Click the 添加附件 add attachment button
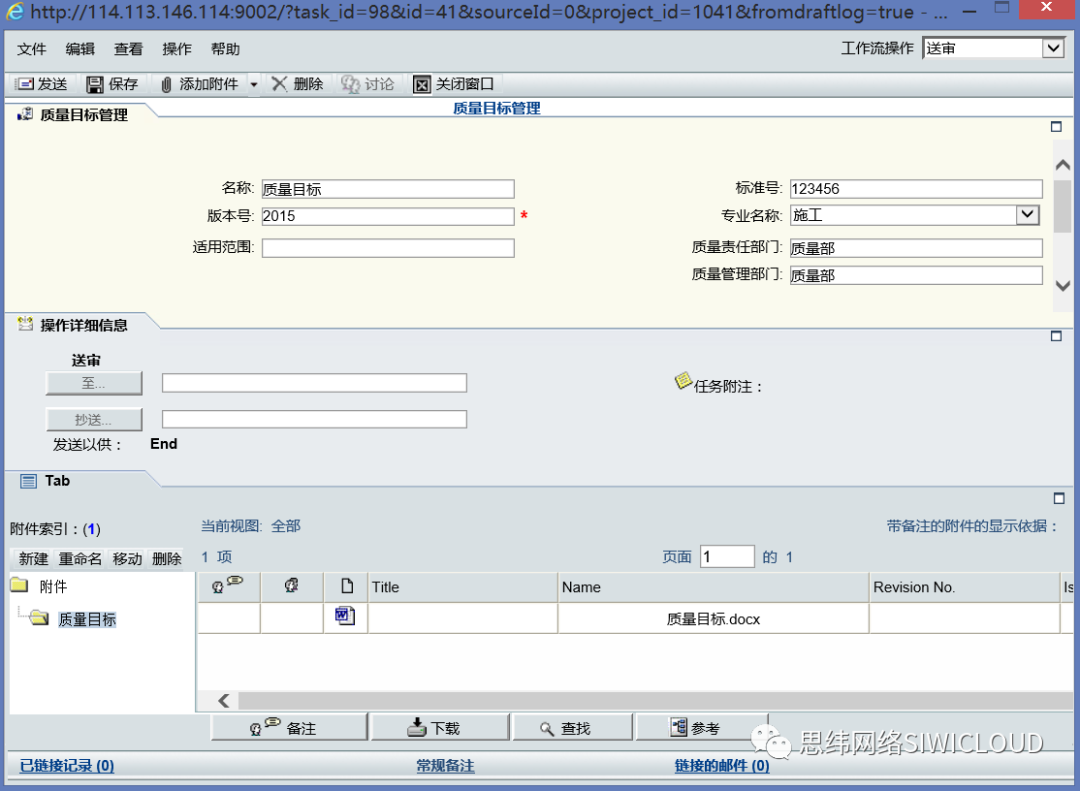The width and height of the screenshot is (1080, 791). click(200, 84)
